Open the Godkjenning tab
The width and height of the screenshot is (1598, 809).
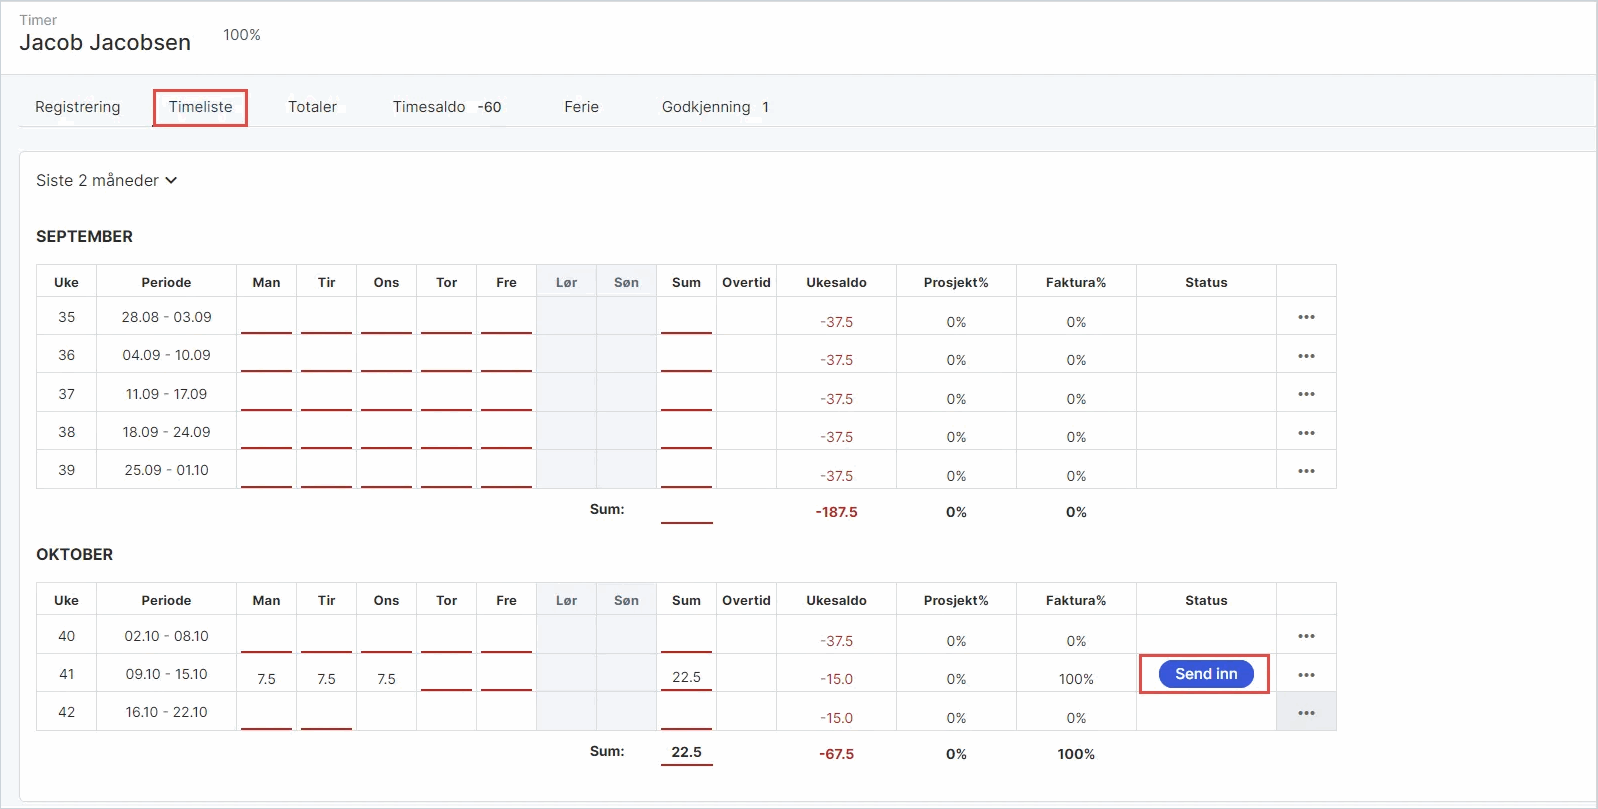coord(715,107)
